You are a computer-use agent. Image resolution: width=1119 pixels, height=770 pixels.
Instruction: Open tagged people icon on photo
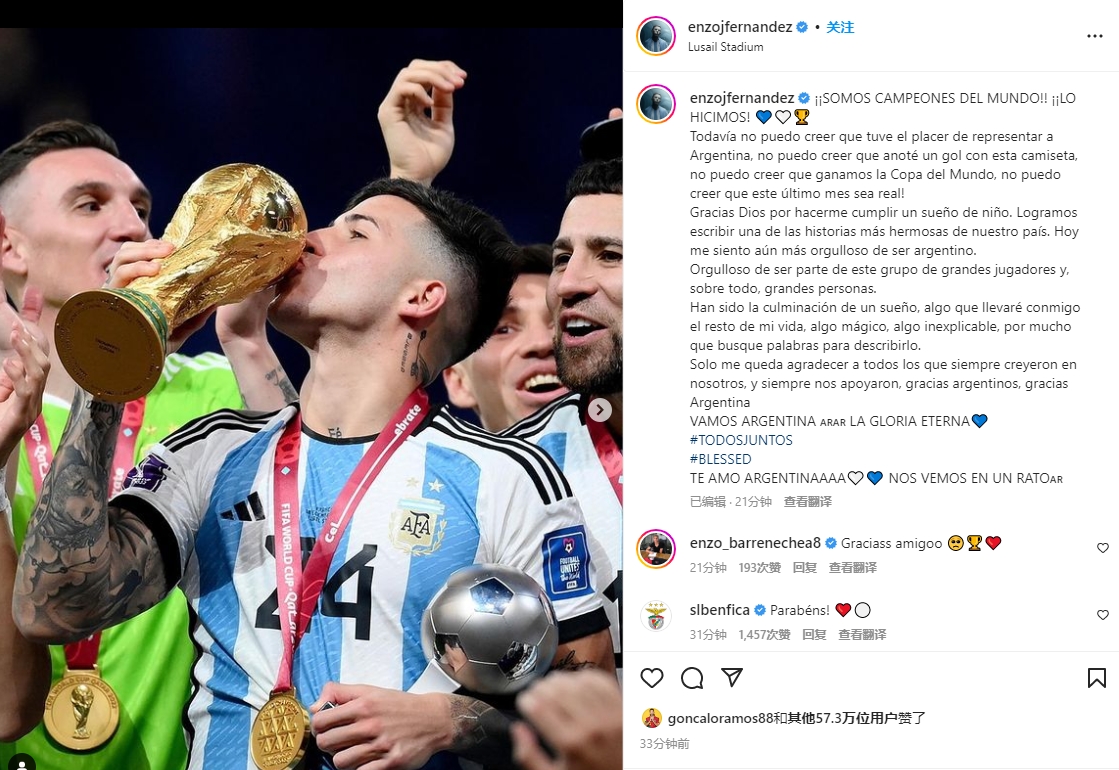click(21, 762)
